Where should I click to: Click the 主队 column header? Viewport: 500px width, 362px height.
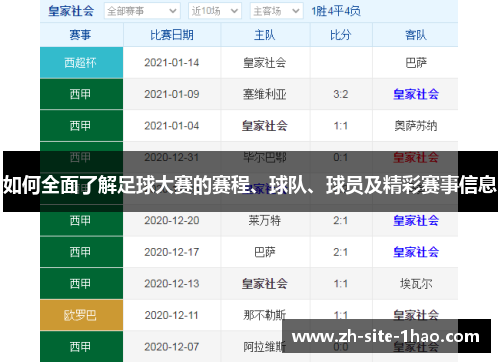265,35
